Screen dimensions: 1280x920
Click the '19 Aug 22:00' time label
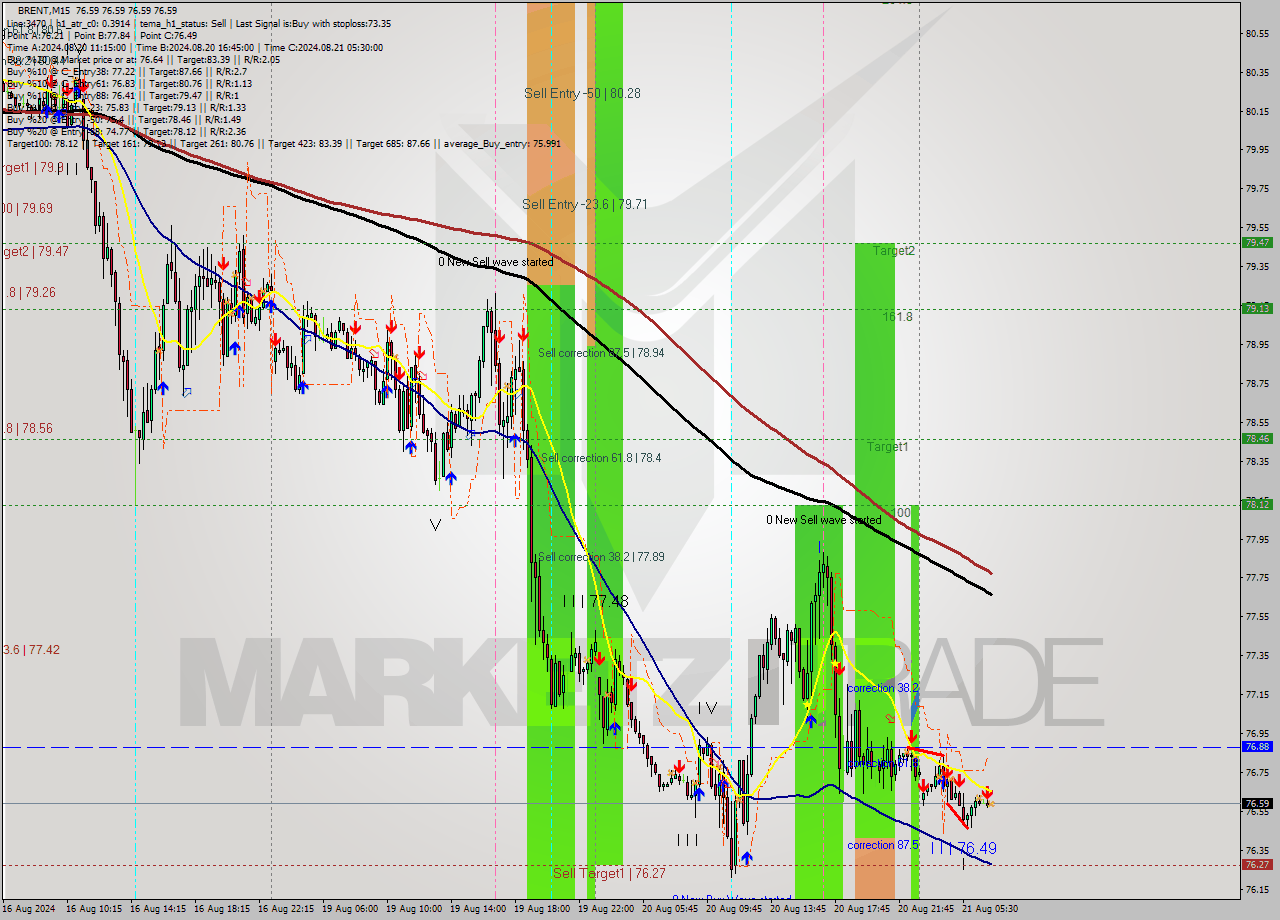click(608, 909)
